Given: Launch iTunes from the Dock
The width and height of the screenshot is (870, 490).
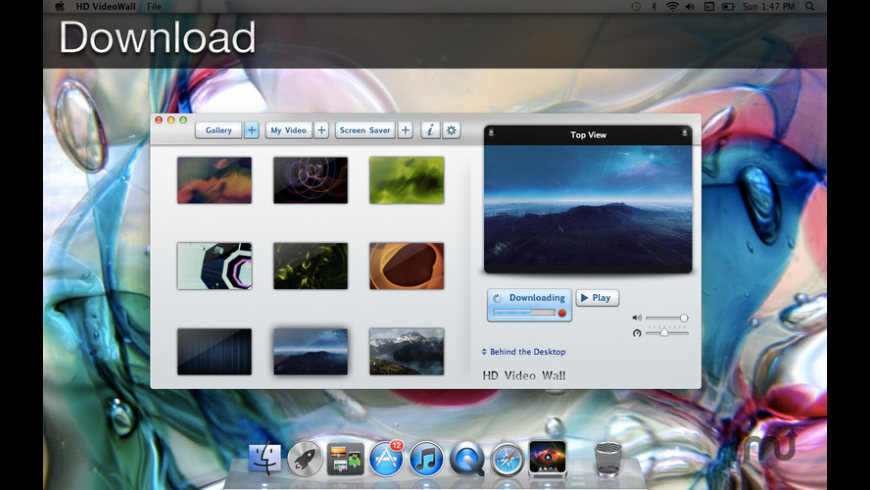Looking at the screenshot, I should coord(427,459).
